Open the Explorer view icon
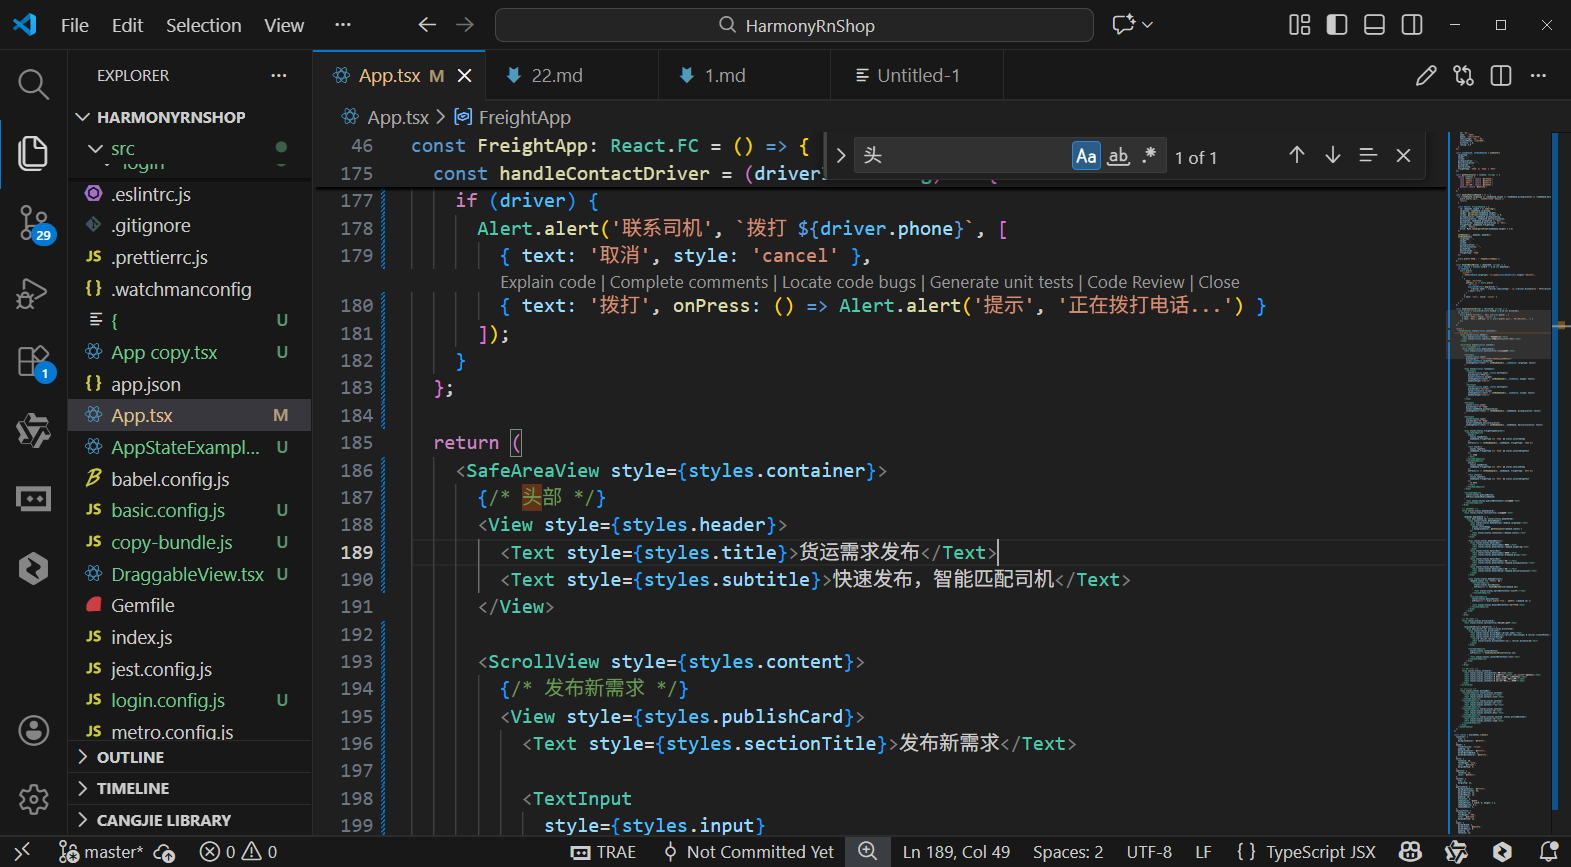1571x867 pixels. 33,153
